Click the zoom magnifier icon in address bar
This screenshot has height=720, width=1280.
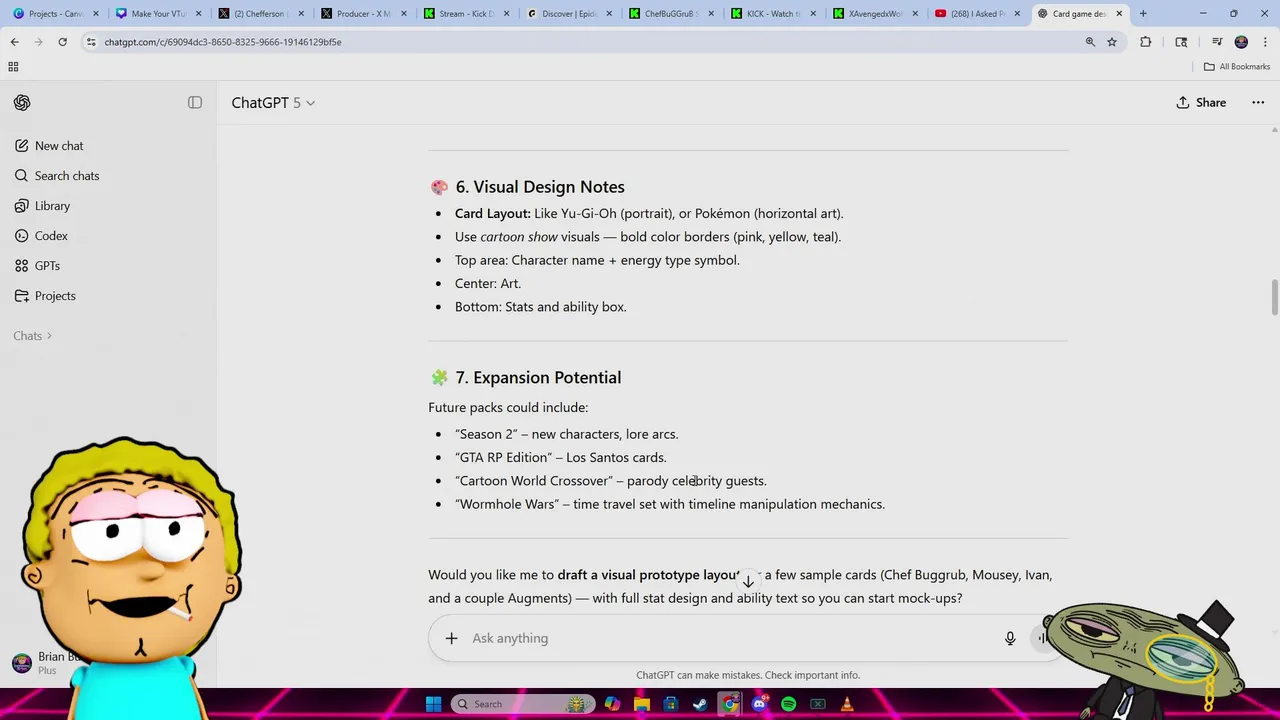1090,42
